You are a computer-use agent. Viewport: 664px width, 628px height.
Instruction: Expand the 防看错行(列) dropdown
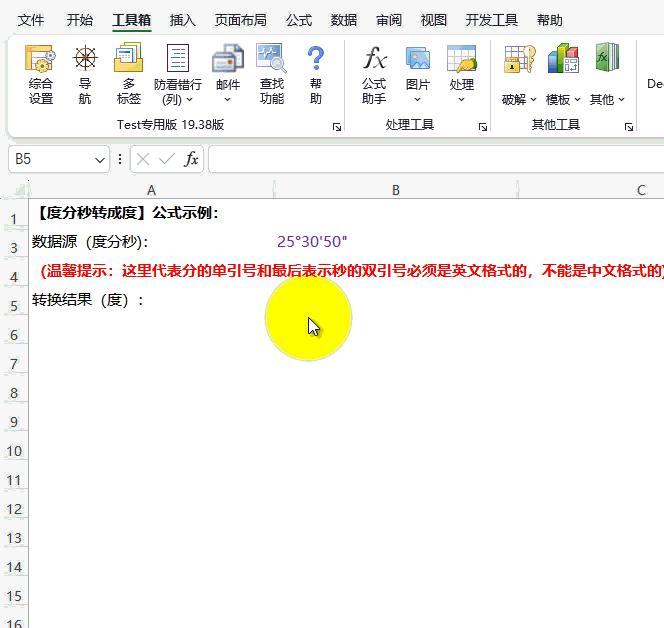point(177,99)
